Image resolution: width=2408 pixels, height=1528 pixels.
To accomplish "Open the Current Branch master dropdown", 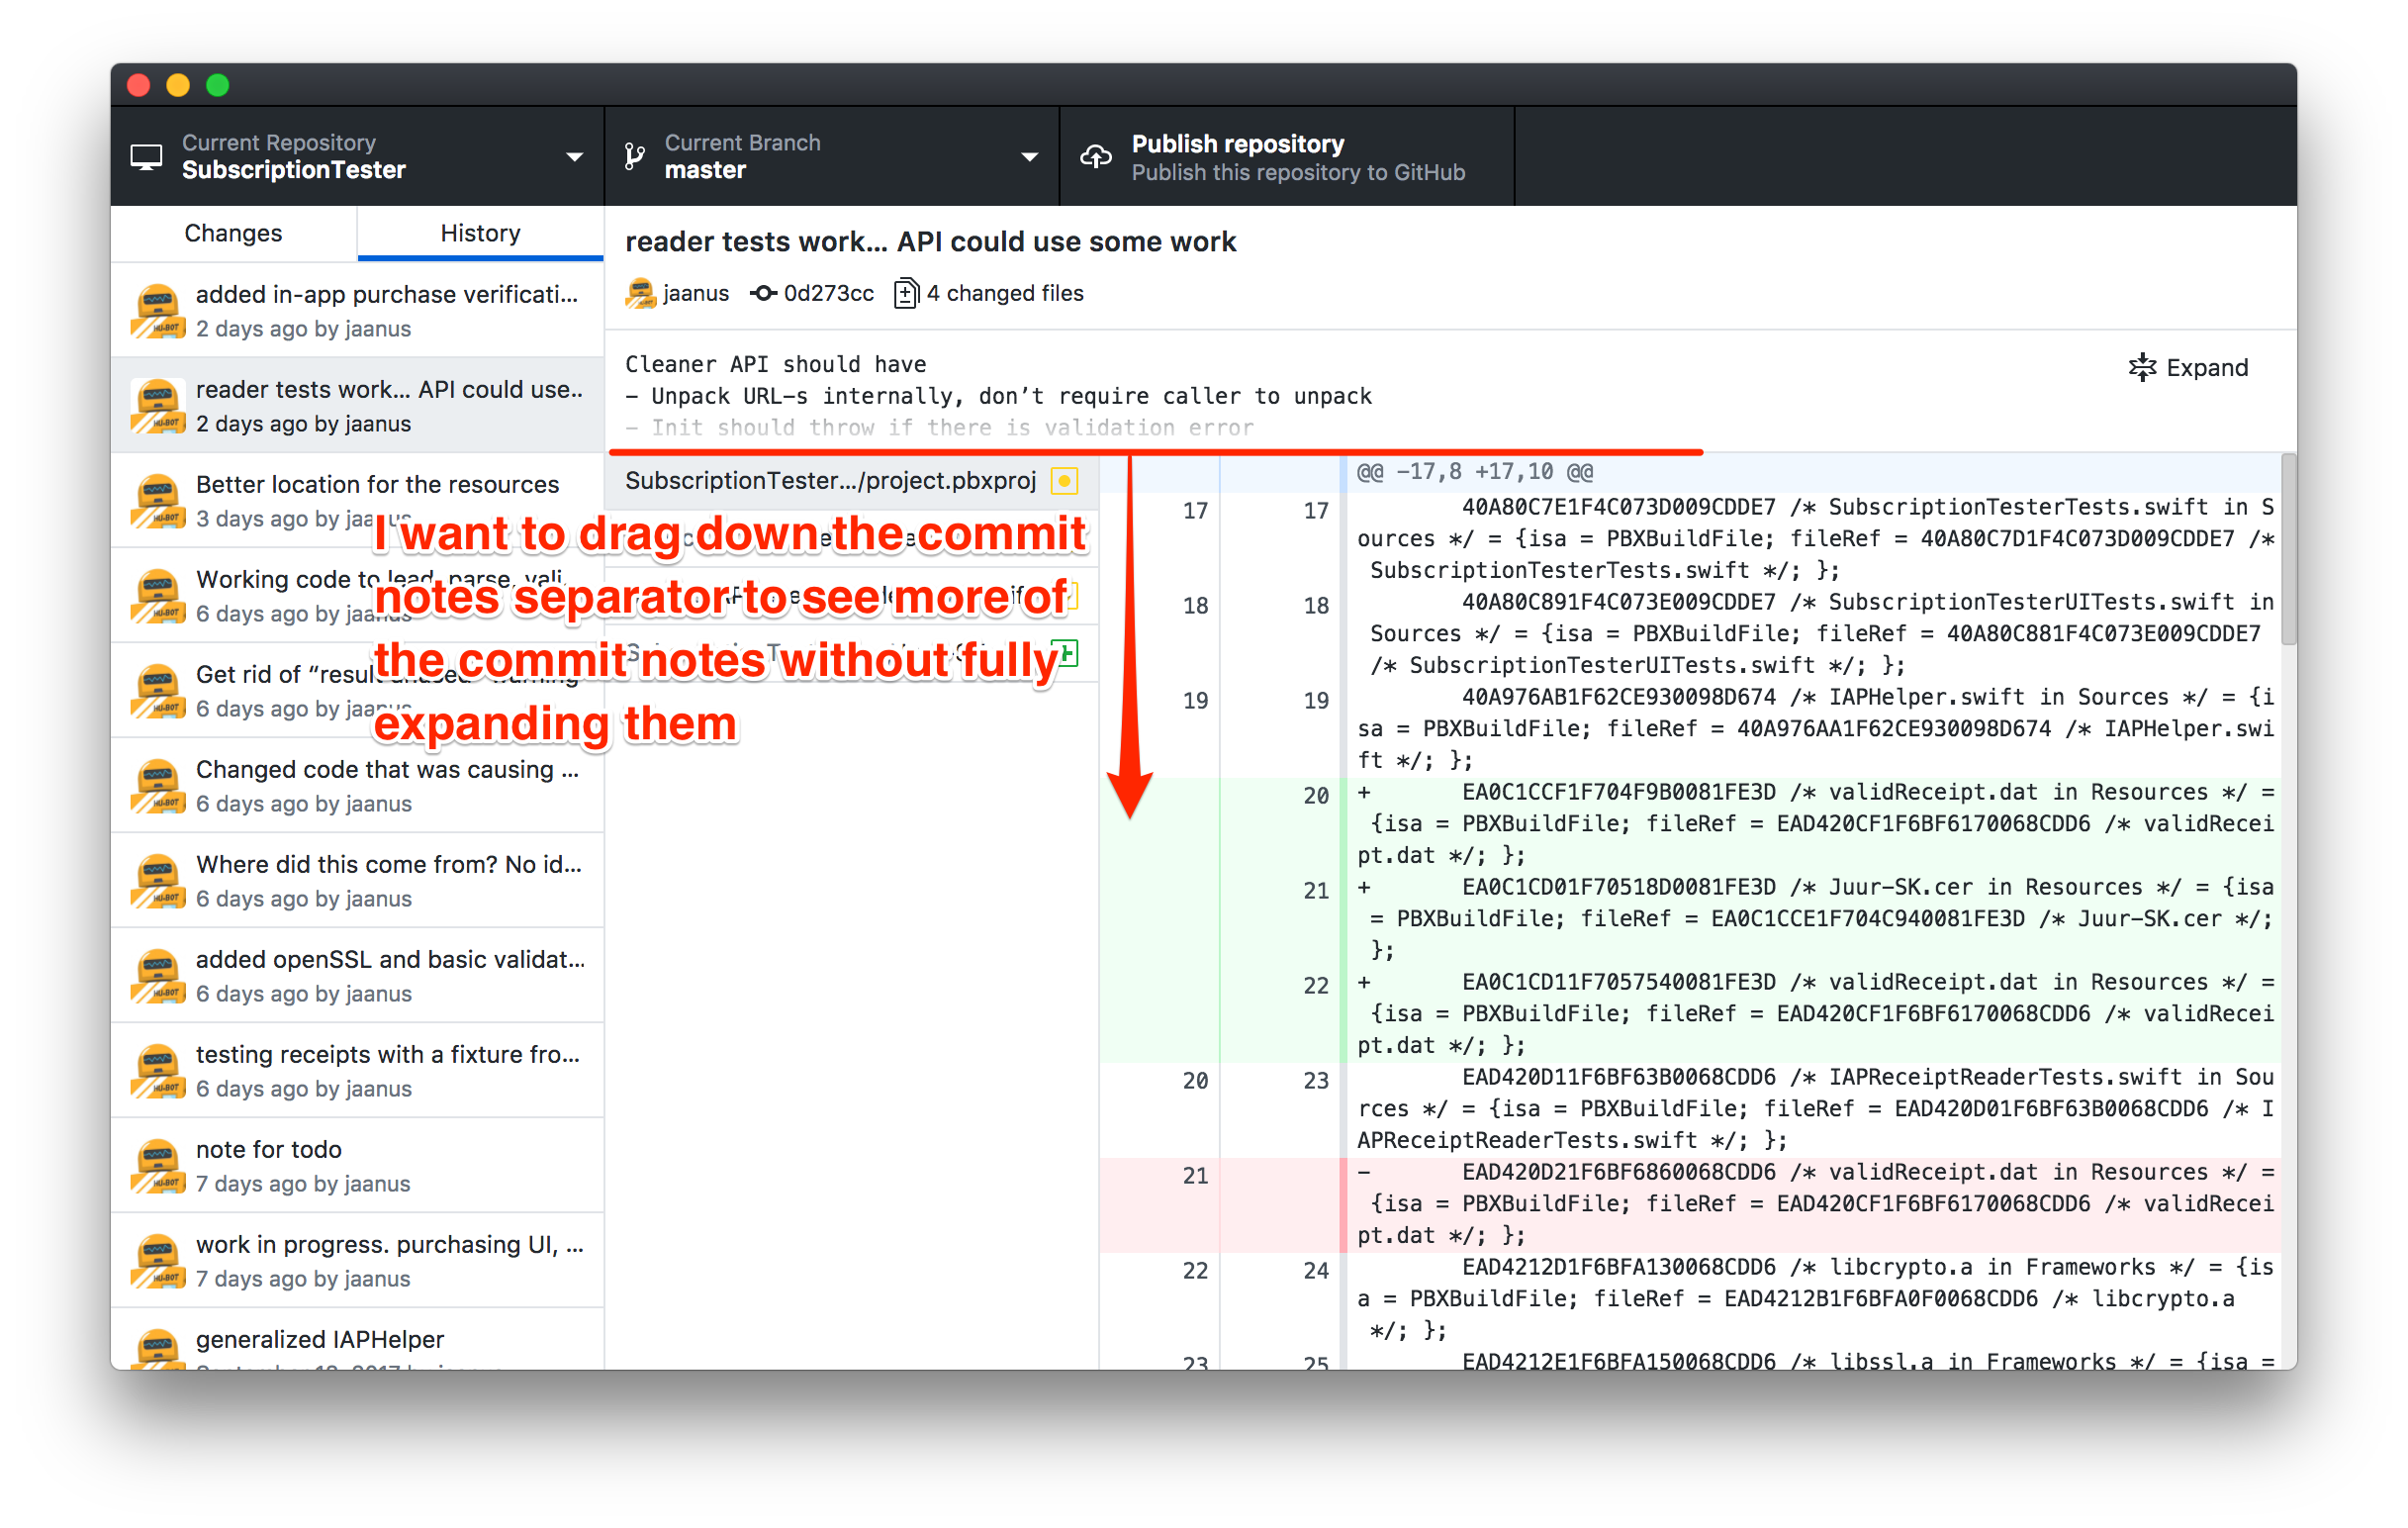I will pos(831,156).
